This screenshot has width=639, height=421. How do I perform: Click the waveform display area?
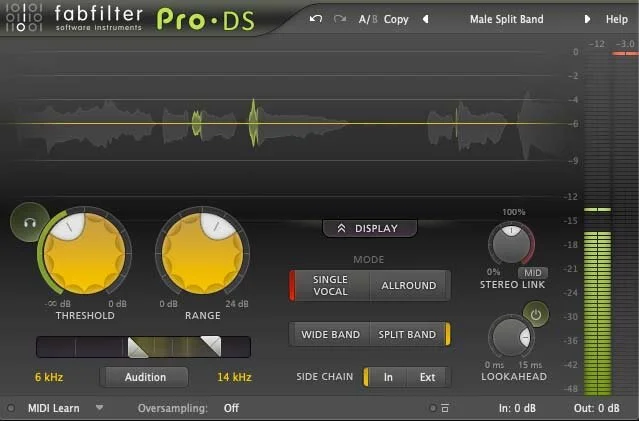coord(285,122)
